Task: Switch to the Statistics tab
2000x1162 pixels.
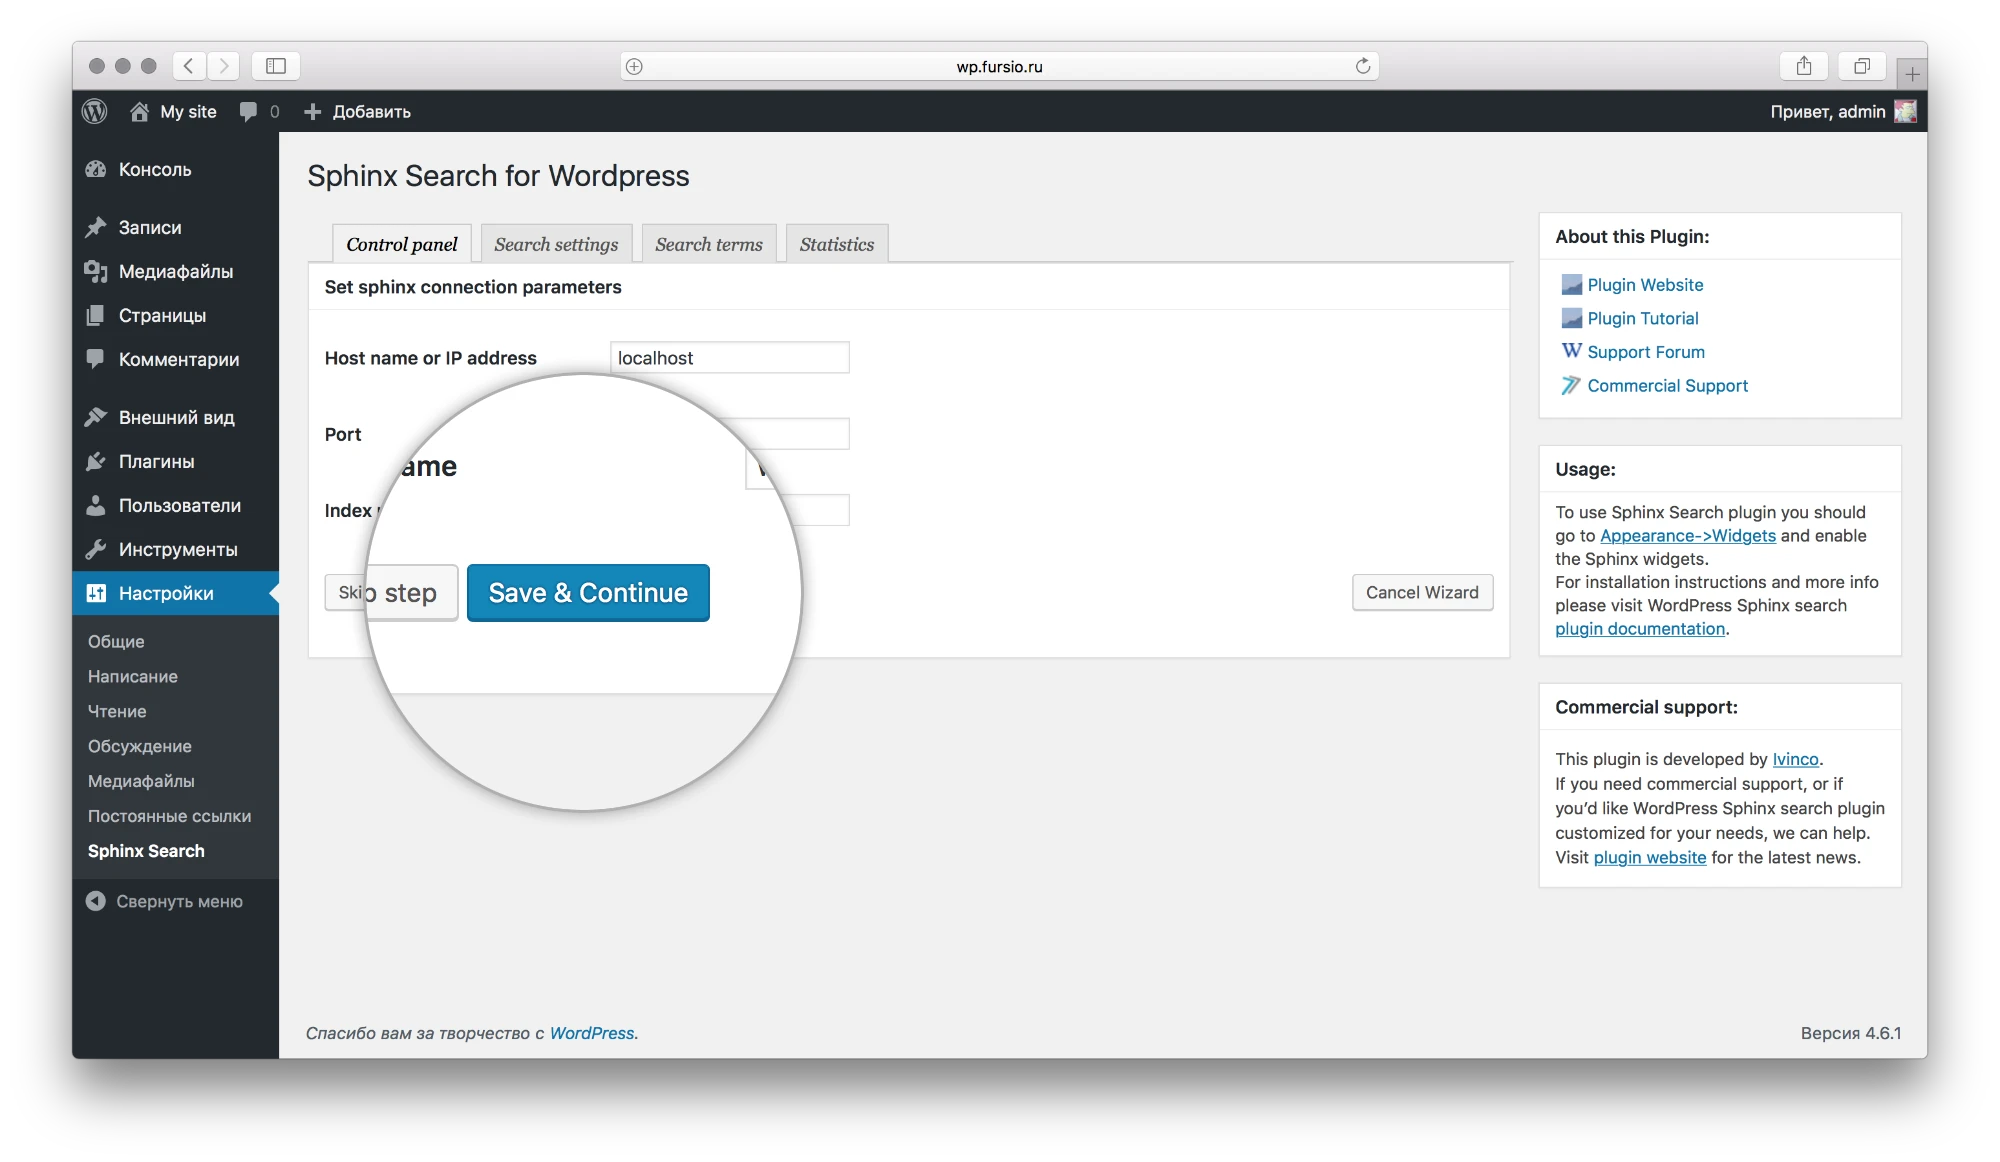Action: click(x=836, y=245)
